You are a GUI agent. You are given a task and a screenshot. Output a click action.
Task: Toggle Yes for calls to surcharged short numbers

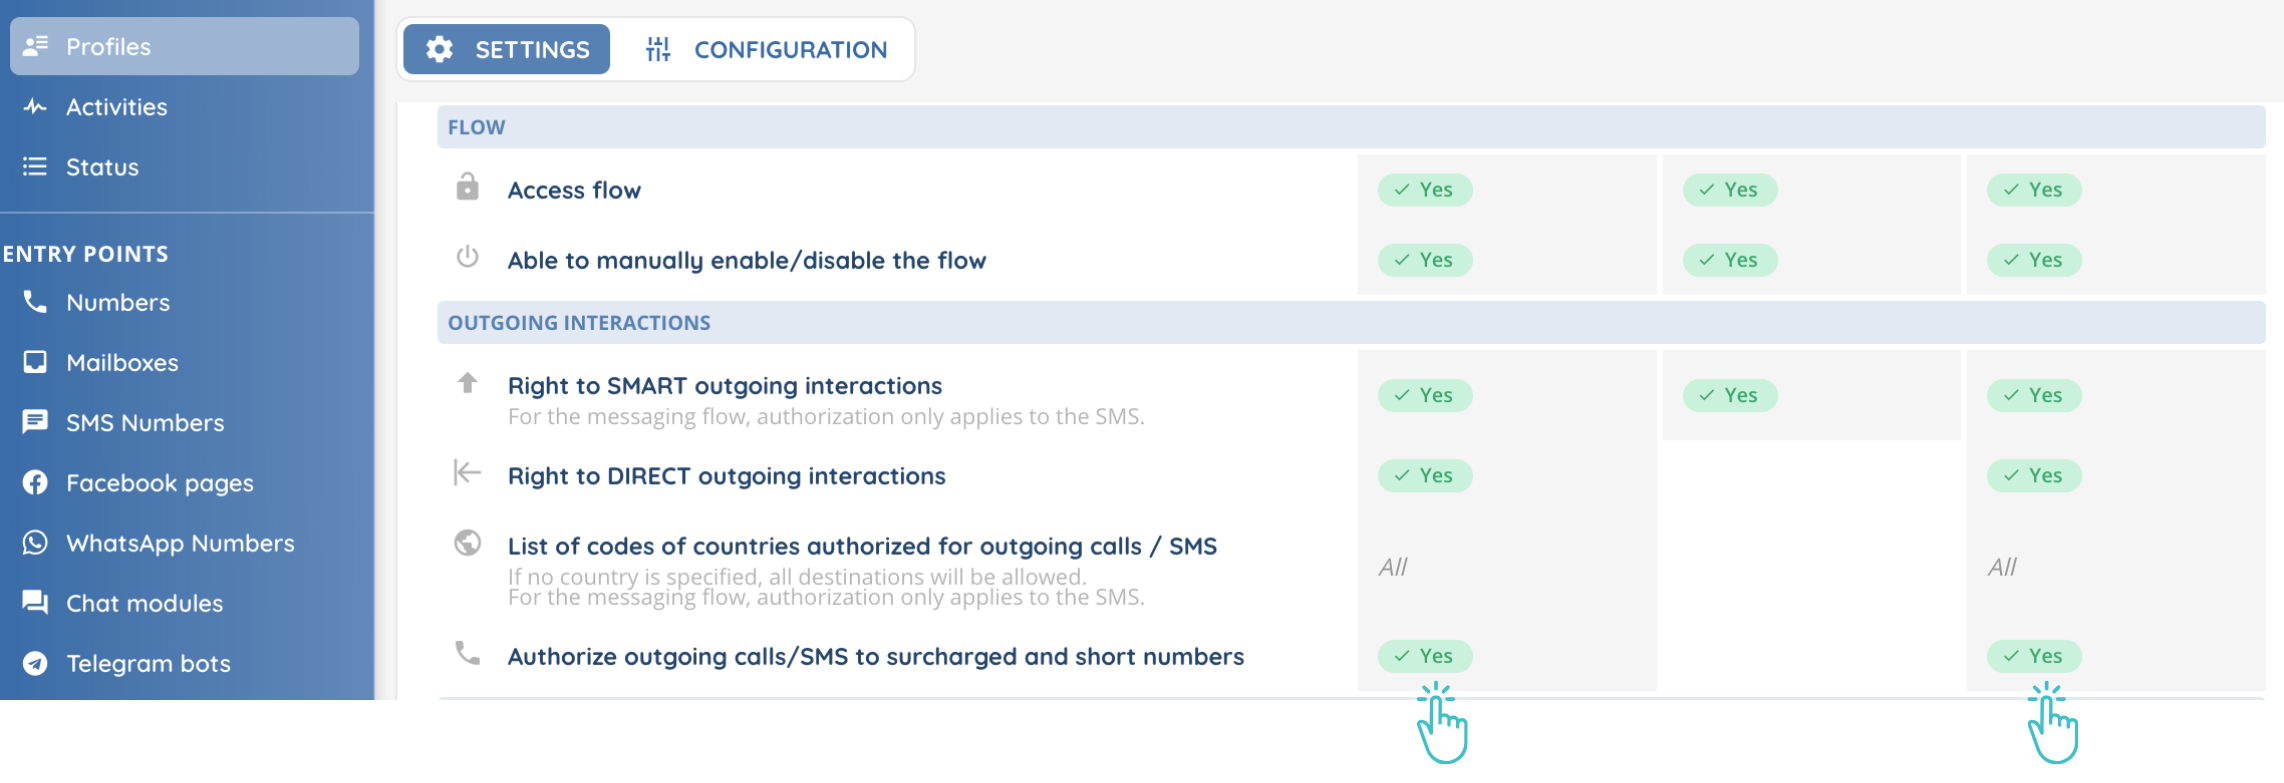point(1424,656)
